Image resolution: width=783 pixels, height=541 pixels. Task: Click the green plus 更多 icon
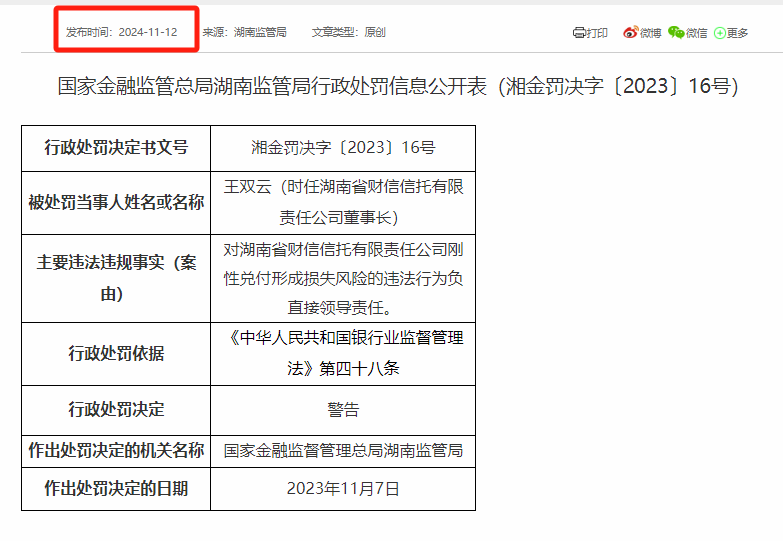(x=720, y=33)
